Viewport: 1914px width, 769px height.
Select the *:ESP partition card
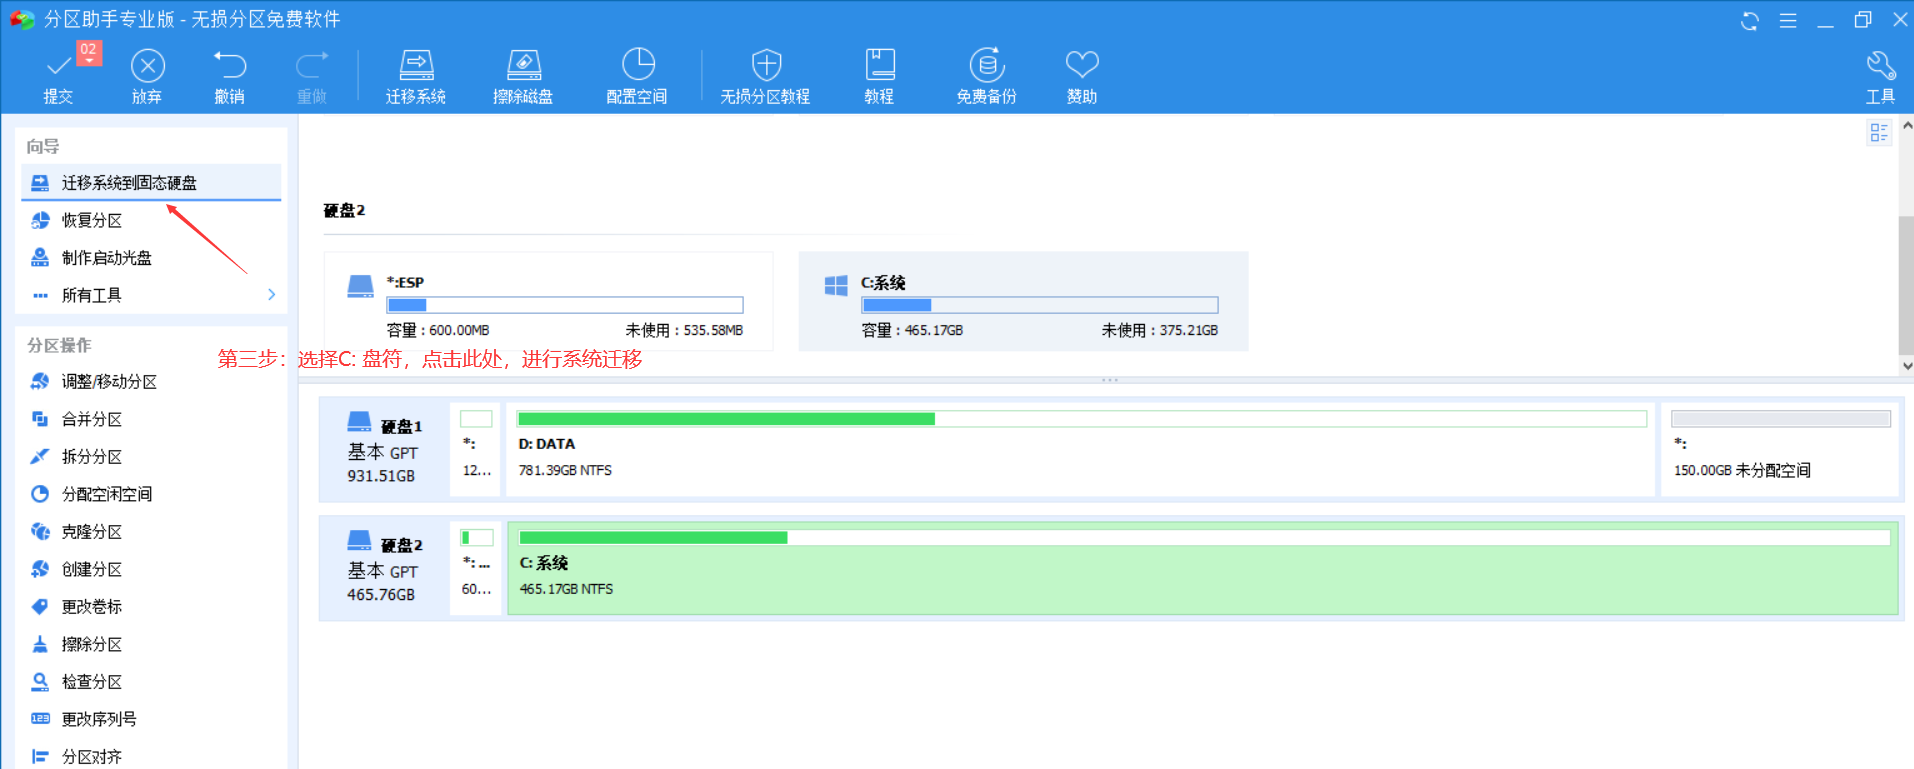pyautogui.click(x=549, y=301)
